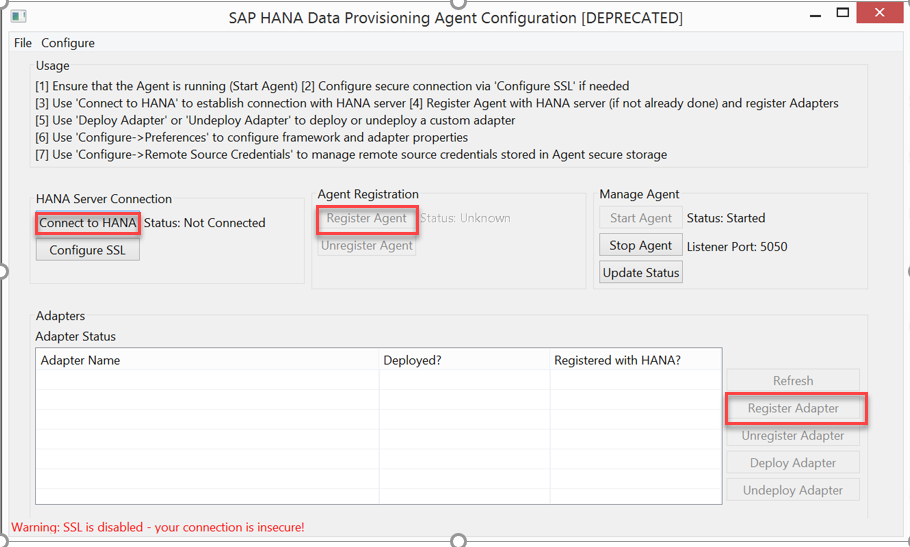
Task: Open Configure SSL settings
Action: (x=88, y=250)
